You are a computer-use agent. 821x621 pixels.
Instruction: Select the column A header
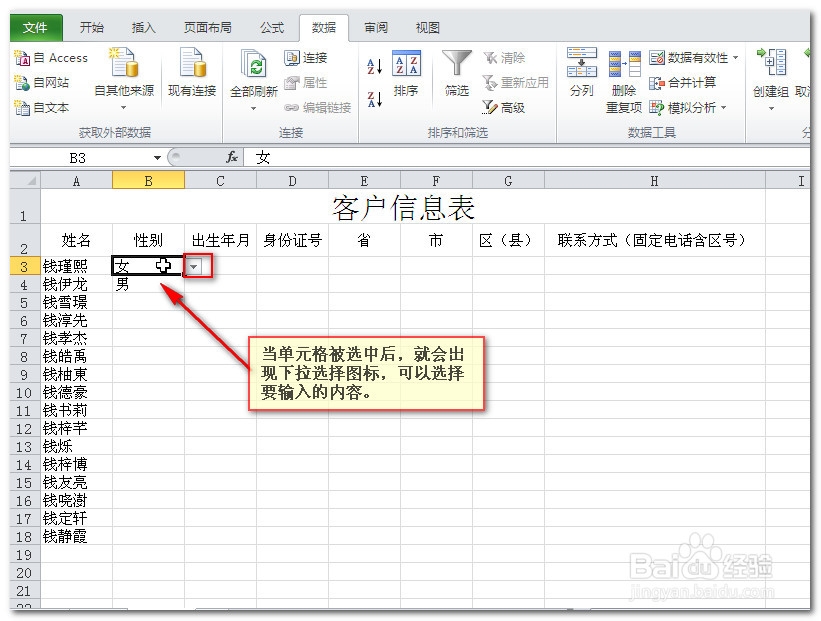[76, 181]
